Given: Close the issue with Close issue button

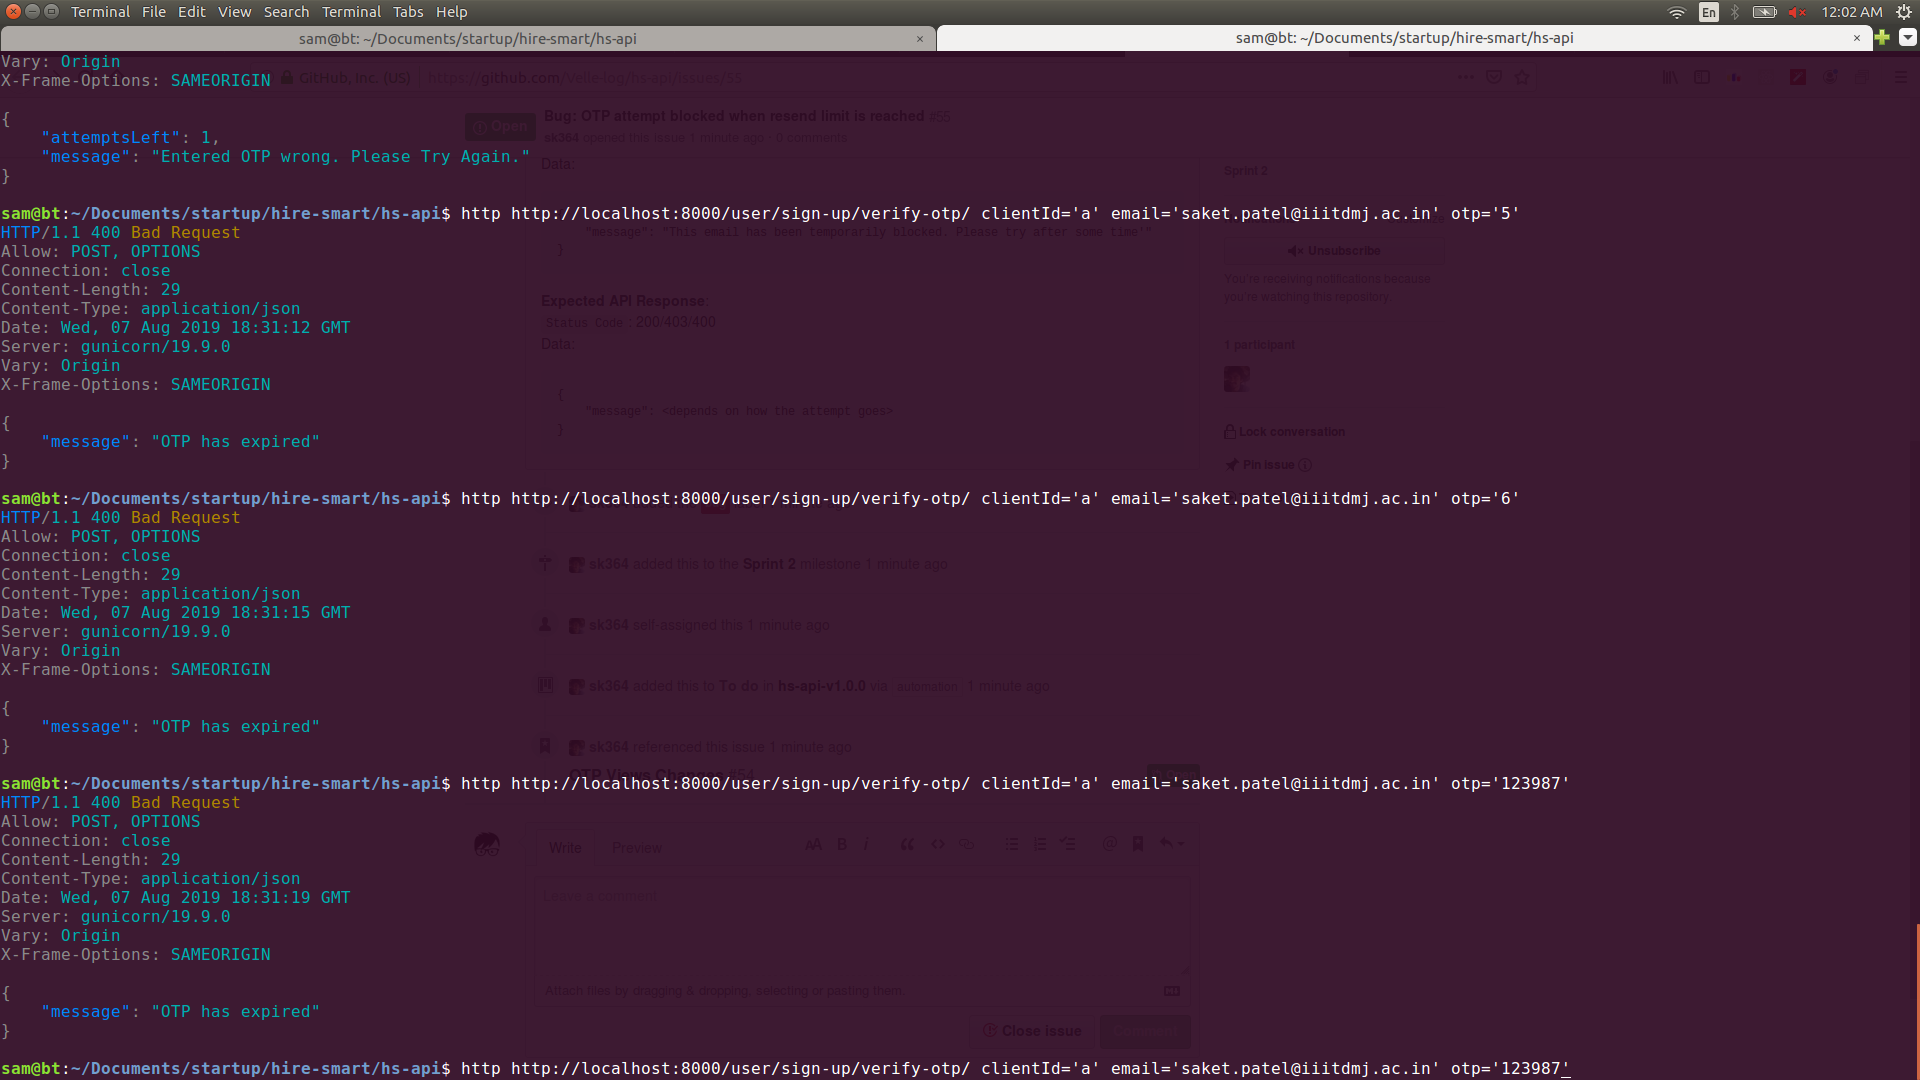Looking at the screenshot, I should coord(1032,1030).
